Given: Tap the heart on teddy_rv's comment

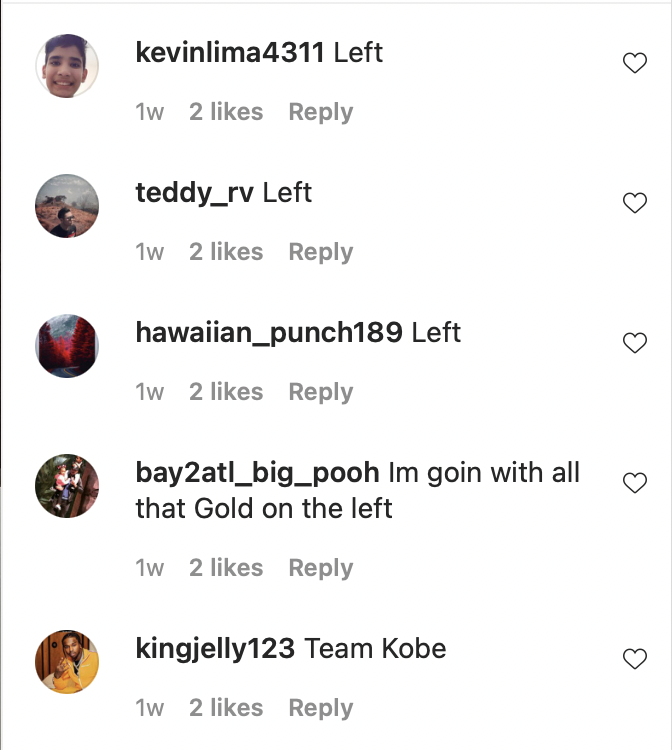Looking at the screenshot, I should pos(635,204).
